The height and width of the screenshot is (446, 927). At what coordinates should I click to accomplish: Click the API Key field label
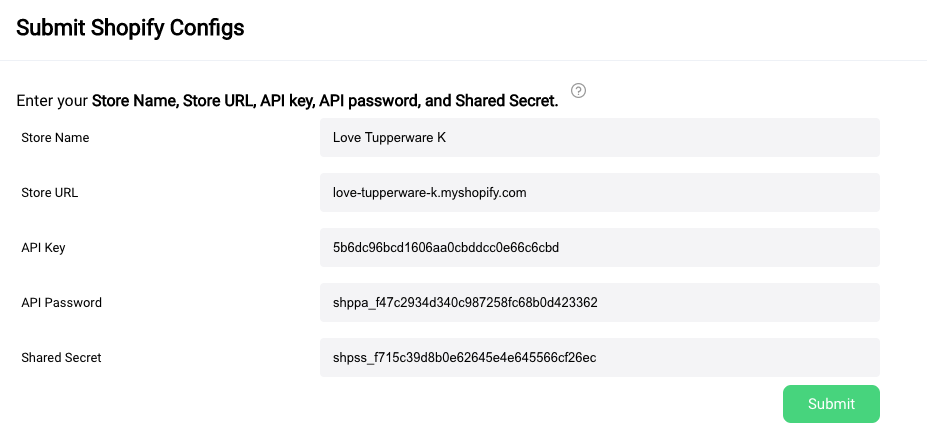(x=43, y=248)
